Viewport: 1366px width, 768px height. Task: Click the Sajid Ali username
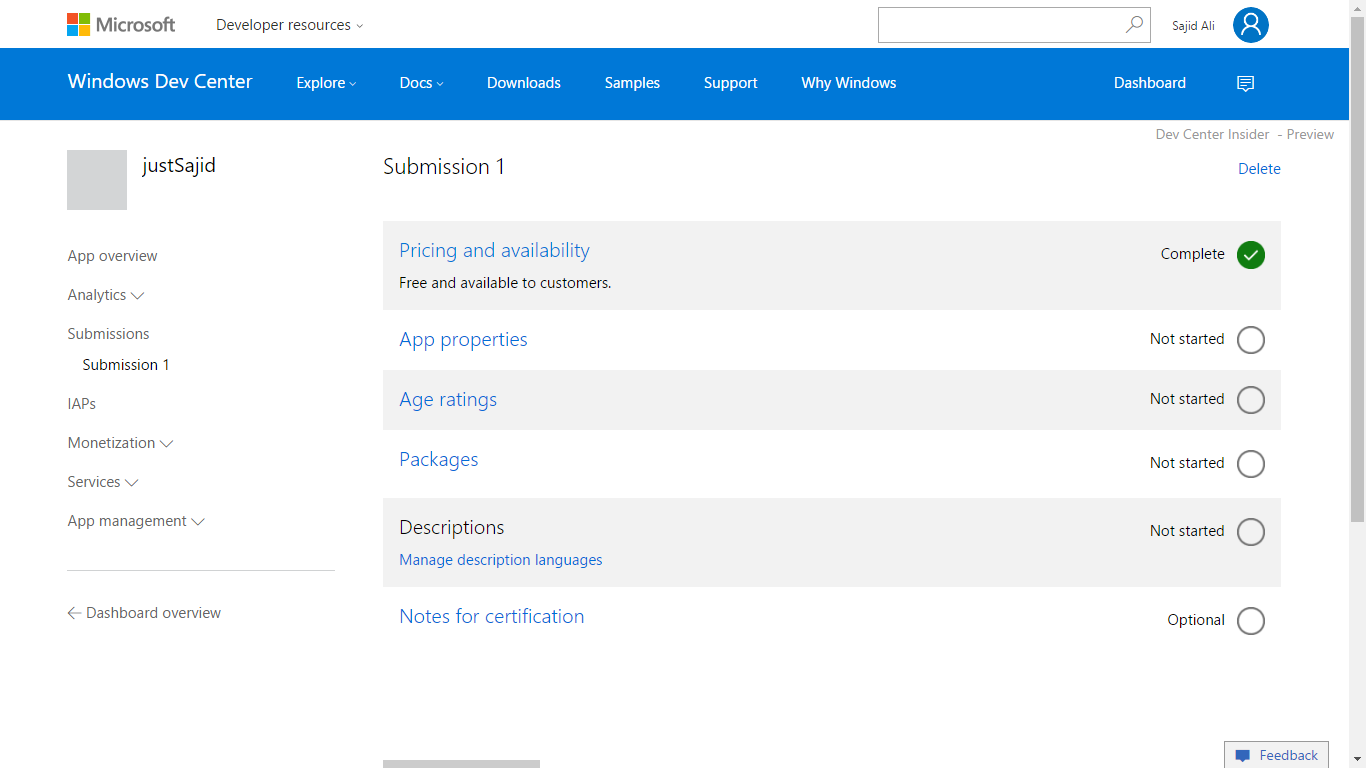click(x=1193, y=26)
